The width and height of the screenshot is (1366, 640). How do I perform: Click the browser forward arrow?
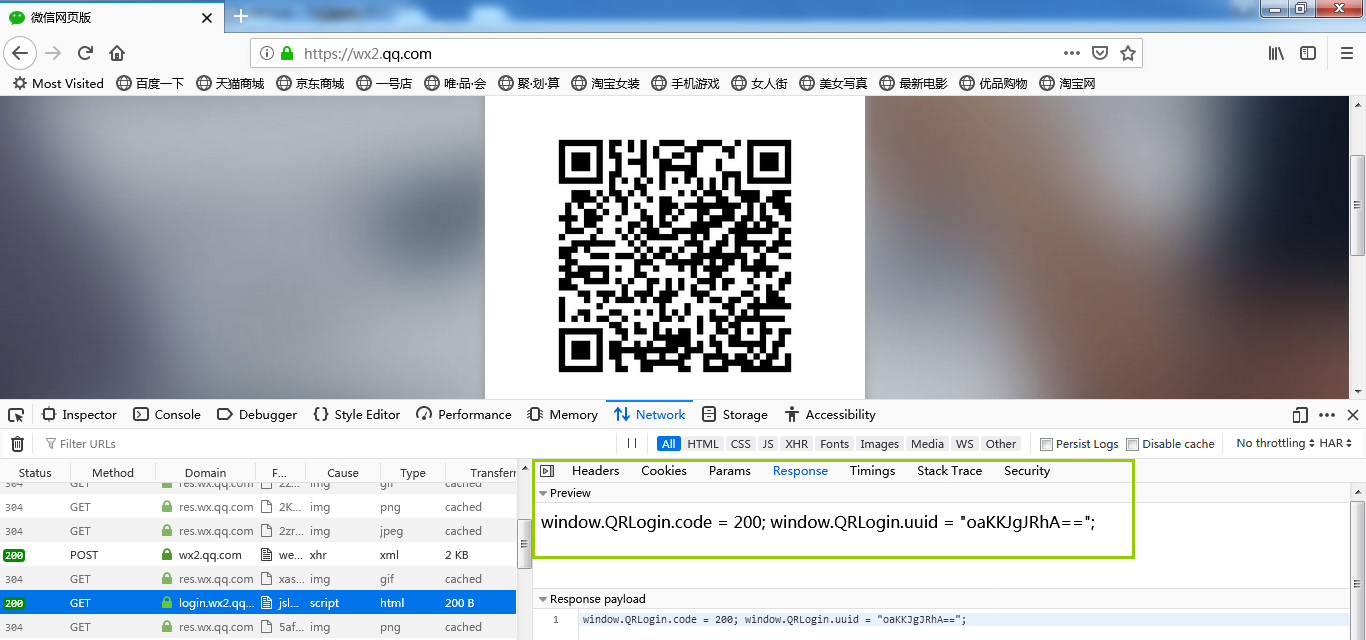(53, 53)
